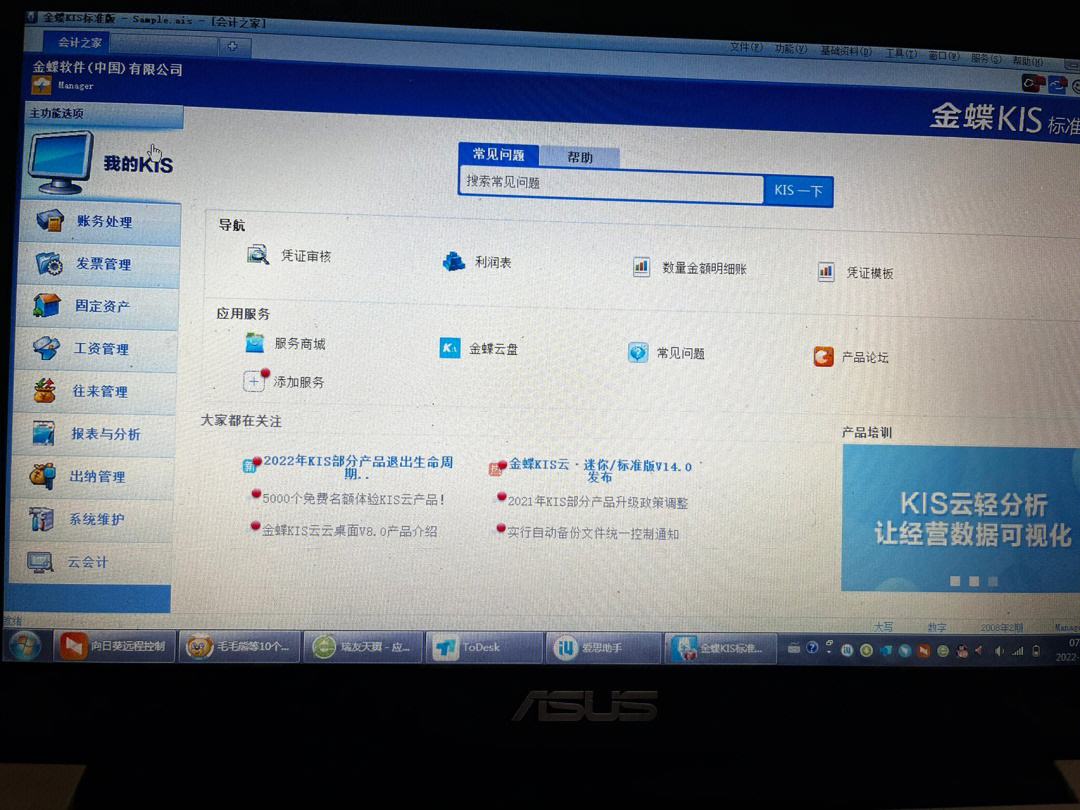Open the 工具 menu
Viewport: 1080px width, 810px height.
tap(901, 53)
